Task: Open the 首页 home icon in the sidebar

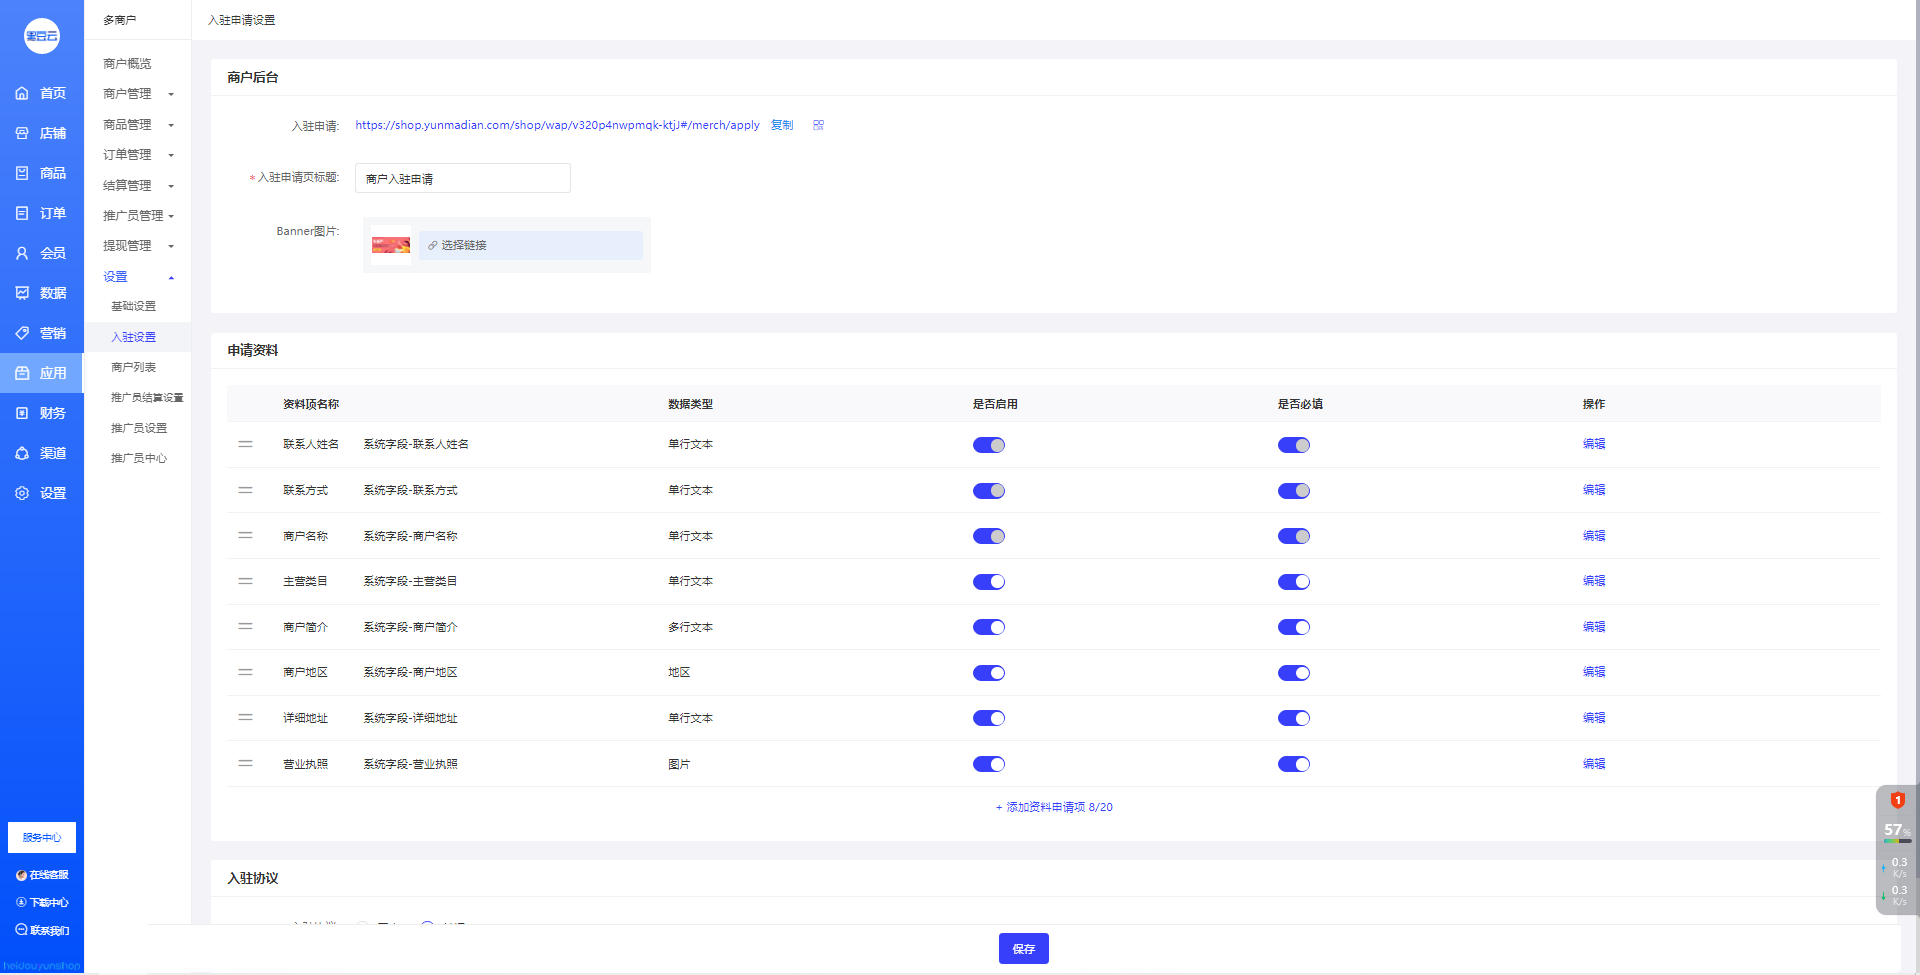Action: 22,93
